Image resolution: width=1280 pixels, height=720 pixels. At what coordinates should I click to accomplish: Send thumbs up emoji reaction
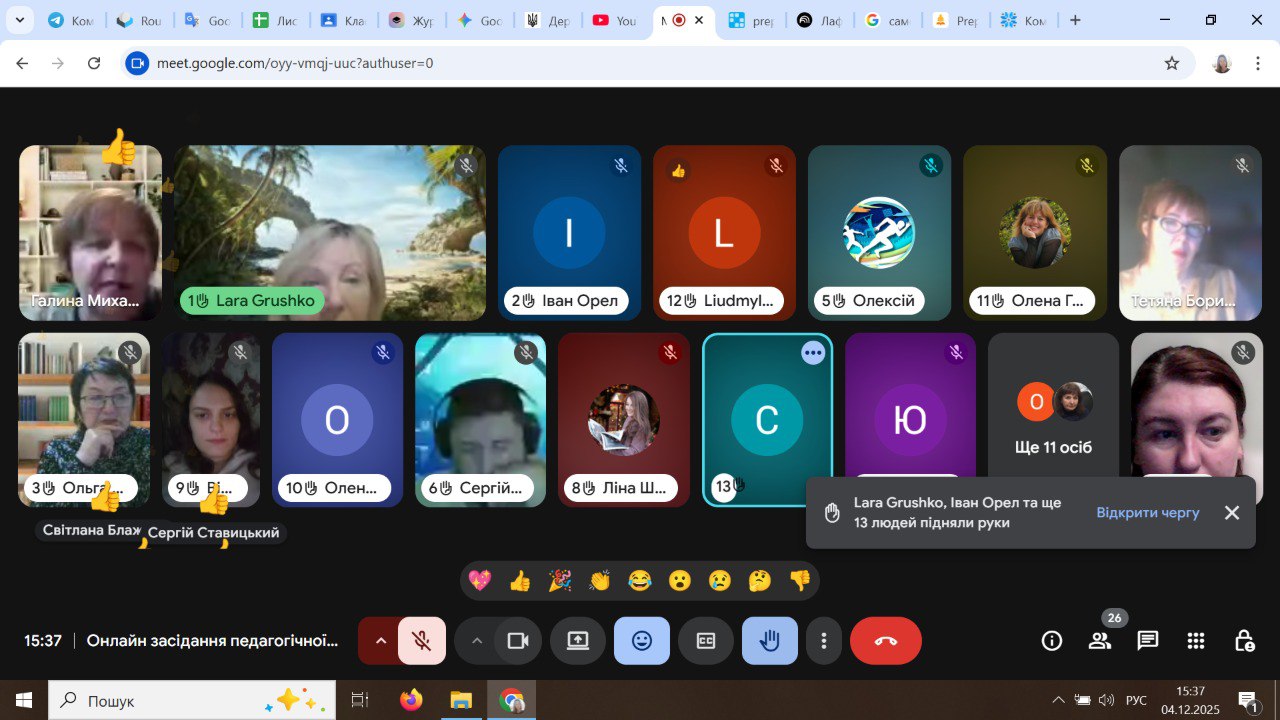[520, 580]
